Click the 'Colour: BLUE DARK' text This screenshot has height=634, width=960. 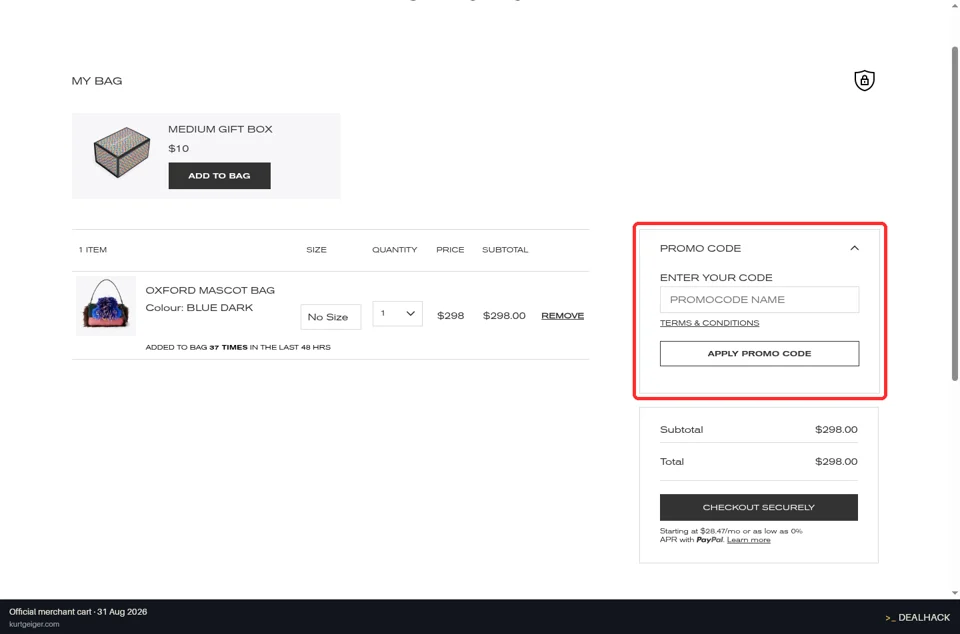coord(199,307)
